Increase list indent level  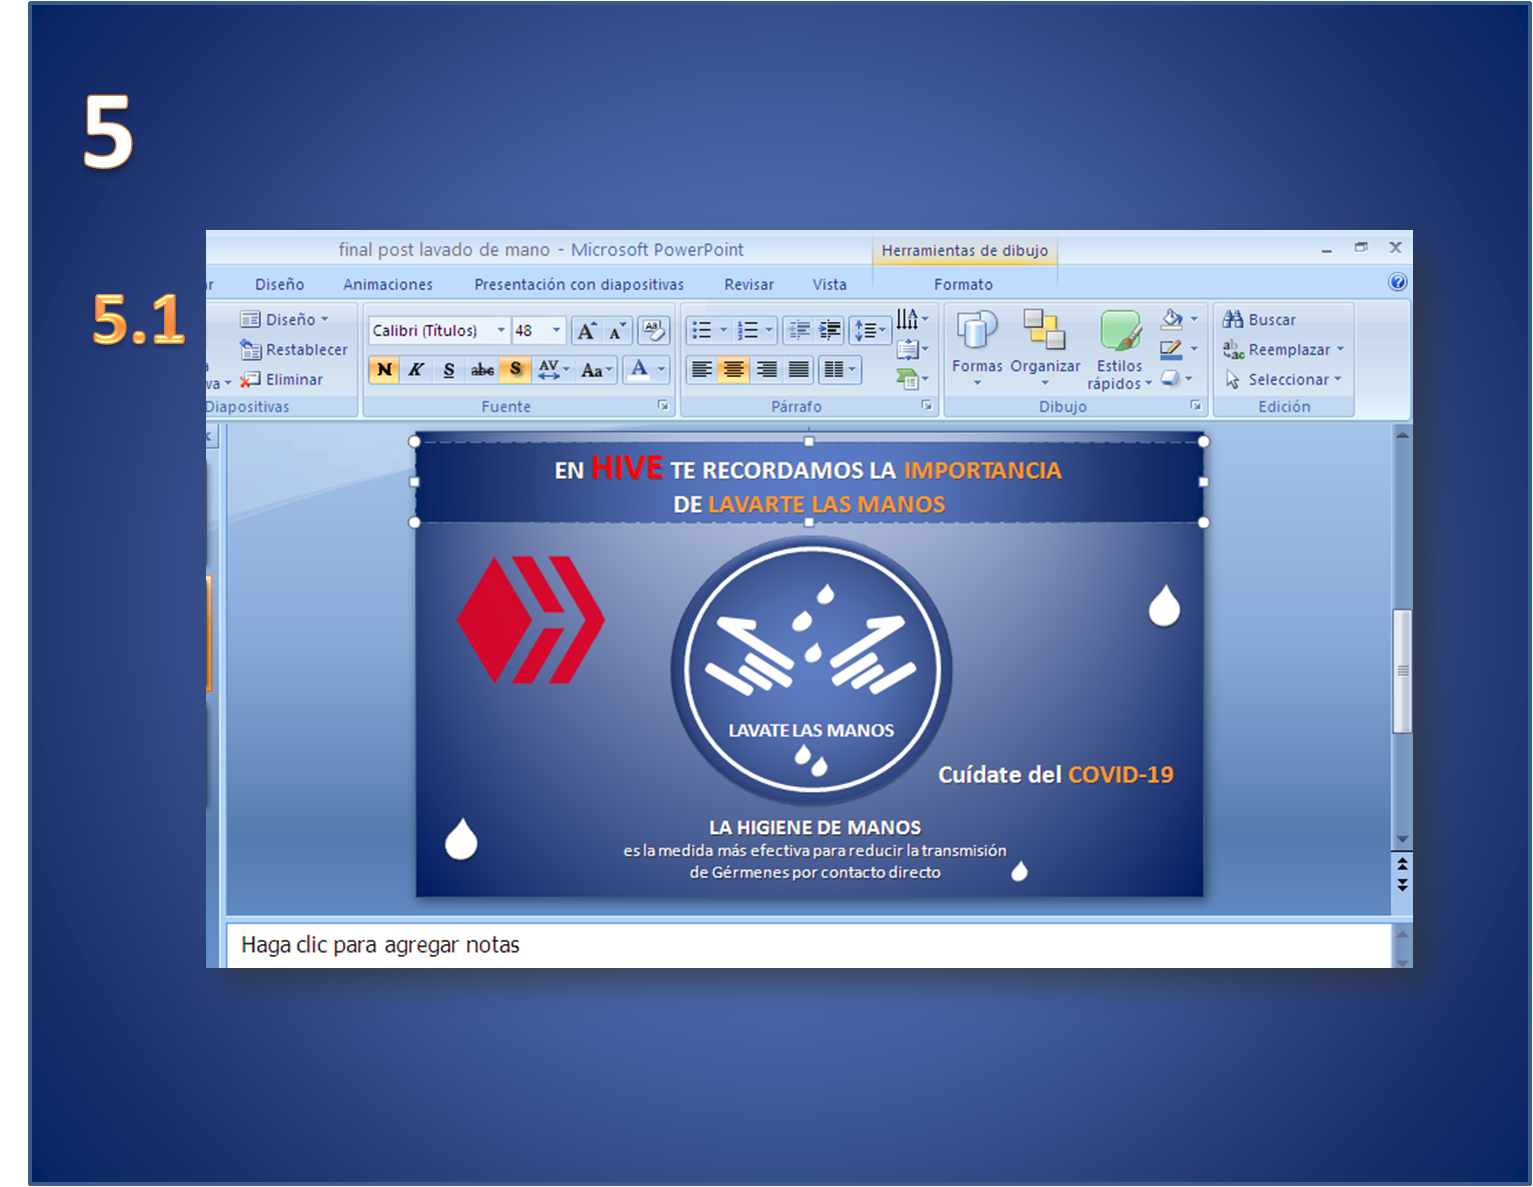click(830, 330)
